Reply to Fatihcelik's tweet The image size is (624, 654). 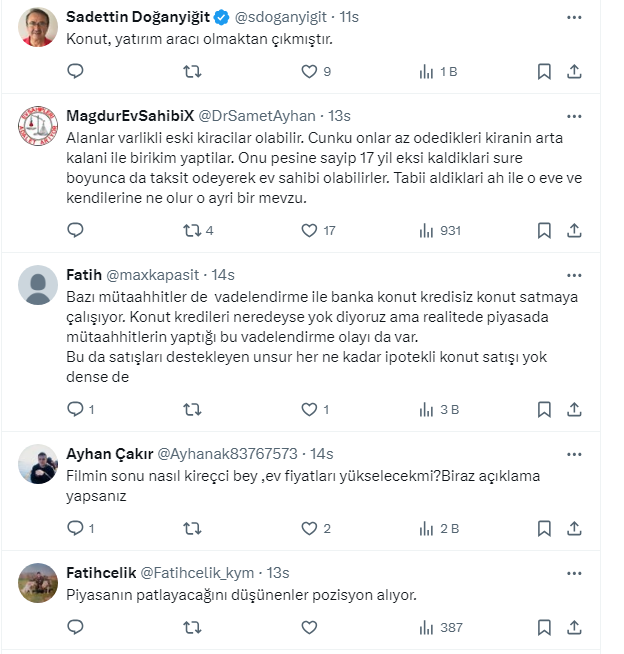click(75, 627)
